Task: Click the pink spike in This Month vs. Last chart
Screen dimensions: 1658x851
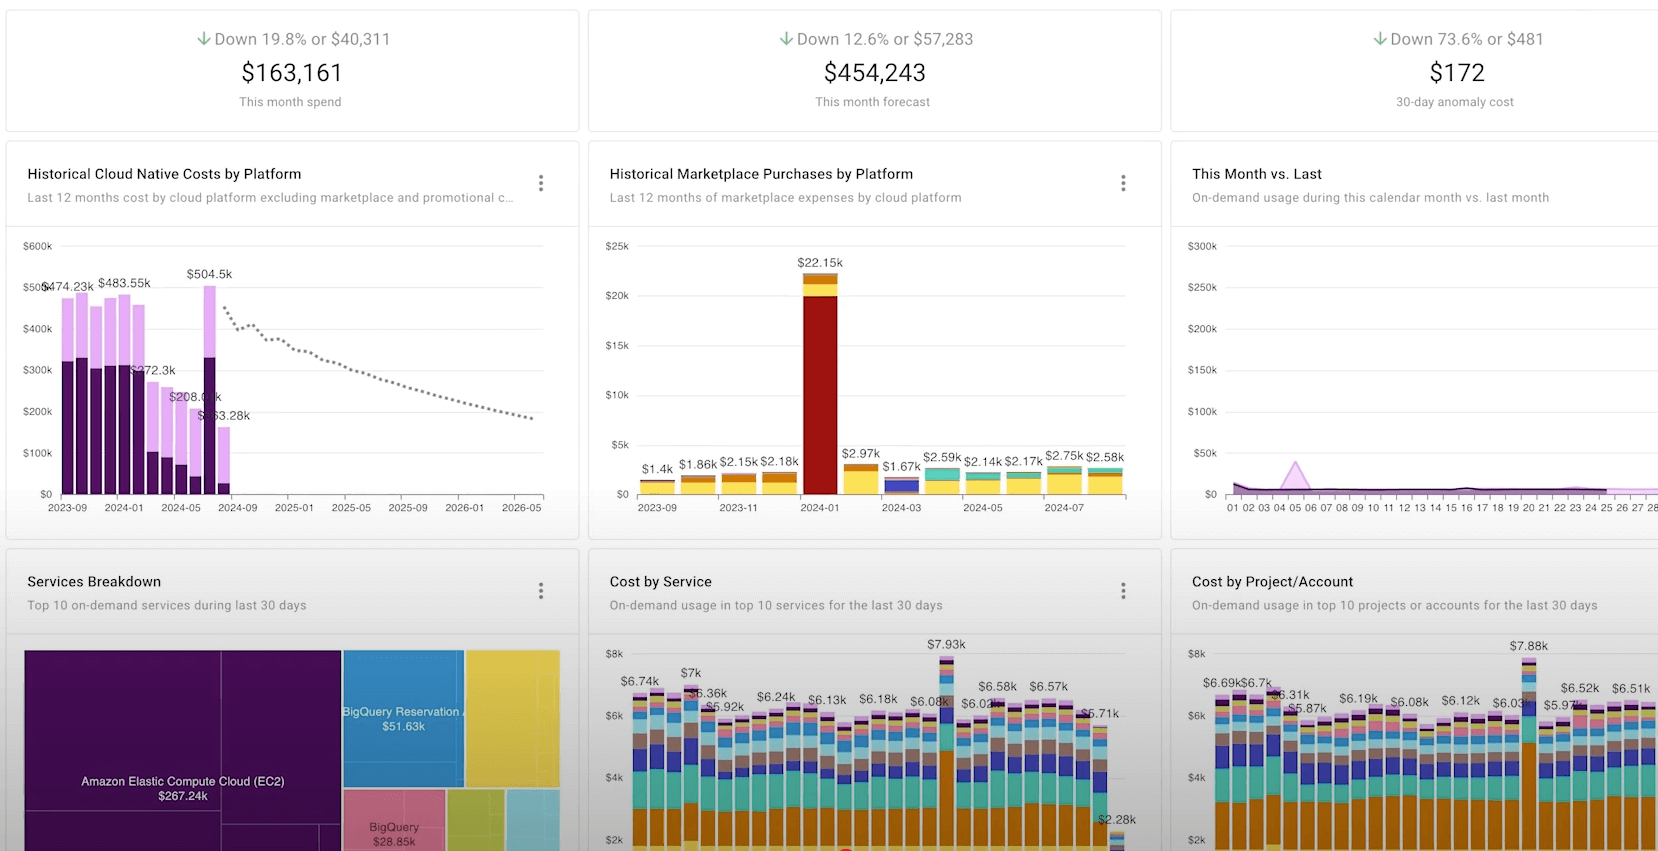Action: click(x=1295, y=477)
